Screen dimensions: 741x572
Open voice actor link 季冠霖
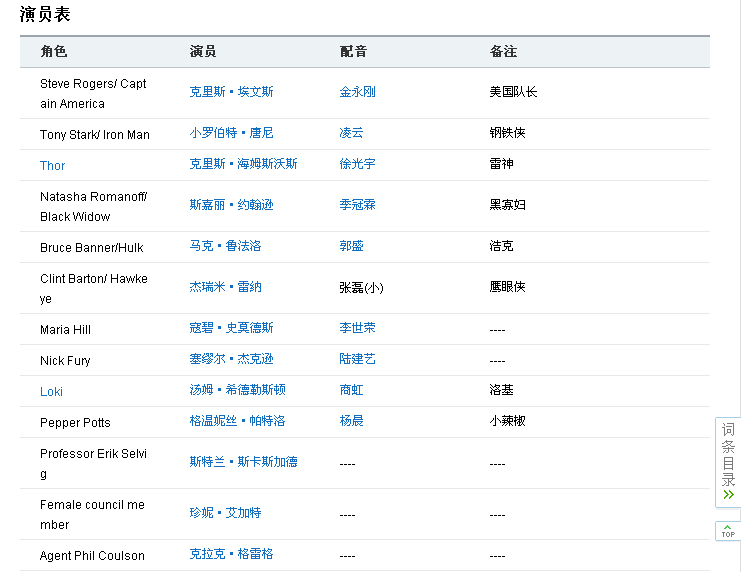[357, 205]
